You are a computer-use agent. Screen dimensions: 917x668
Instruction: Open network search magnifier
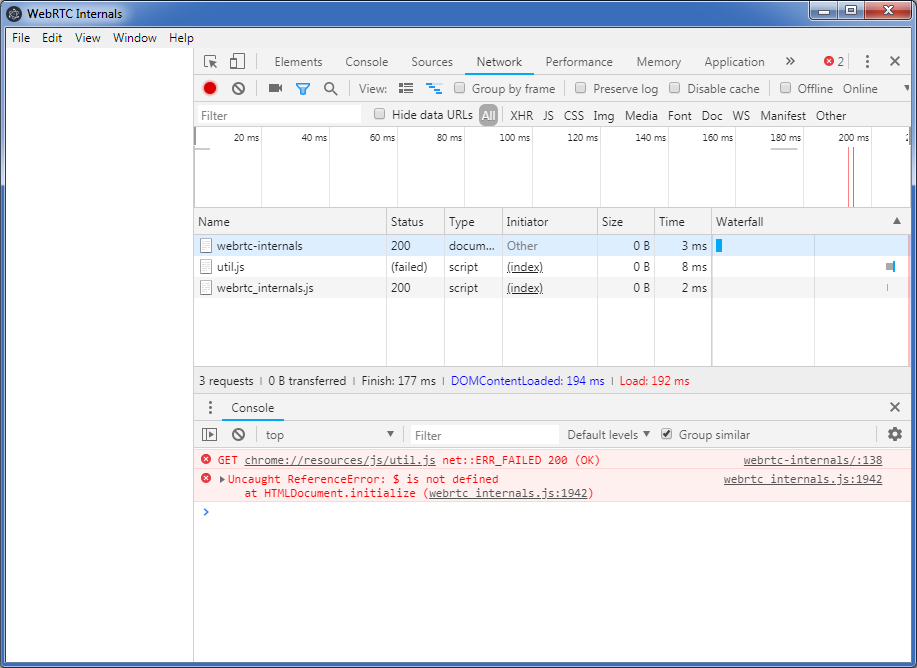(x=330, y=89)
